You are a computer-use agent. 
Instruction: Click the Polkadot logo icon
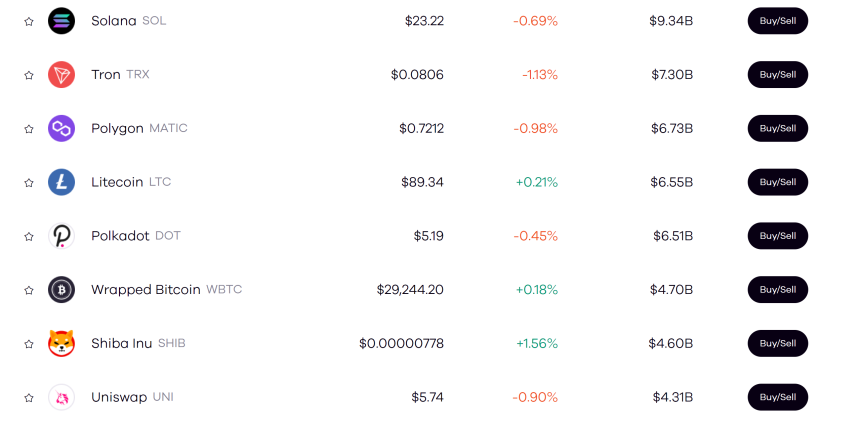point(61,236)
